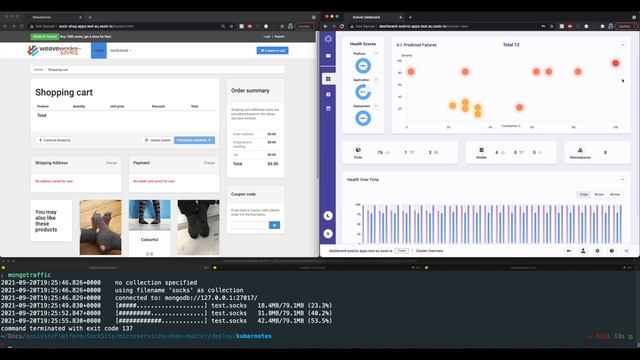Click the Application health donut chart
Viewport: 640px width, 360px height.
[362, 92]
